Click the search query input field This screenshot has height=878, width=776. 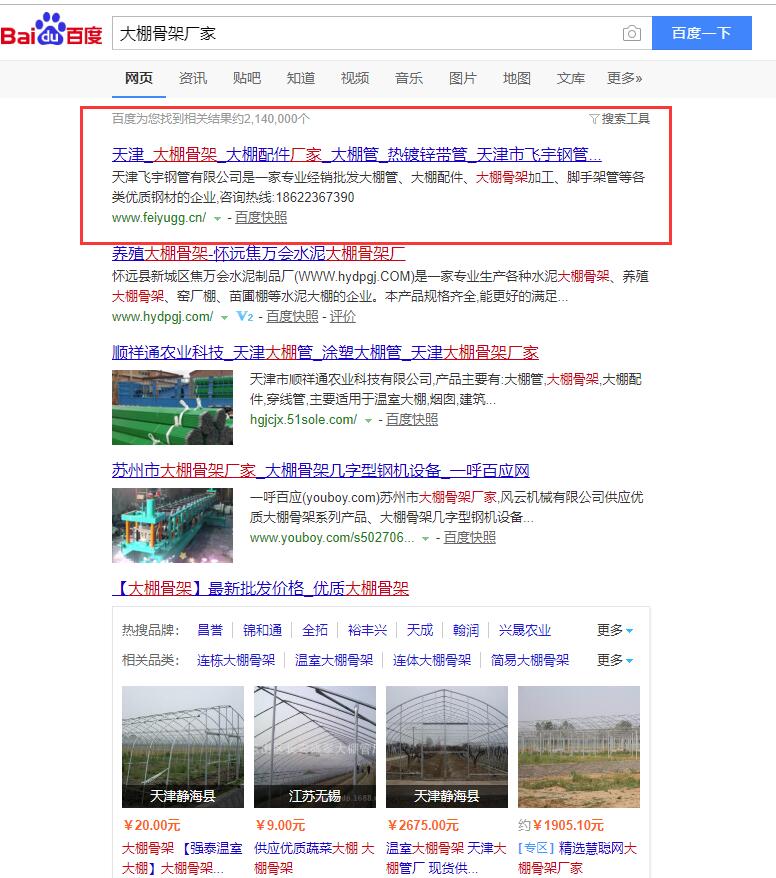[367, 34]
